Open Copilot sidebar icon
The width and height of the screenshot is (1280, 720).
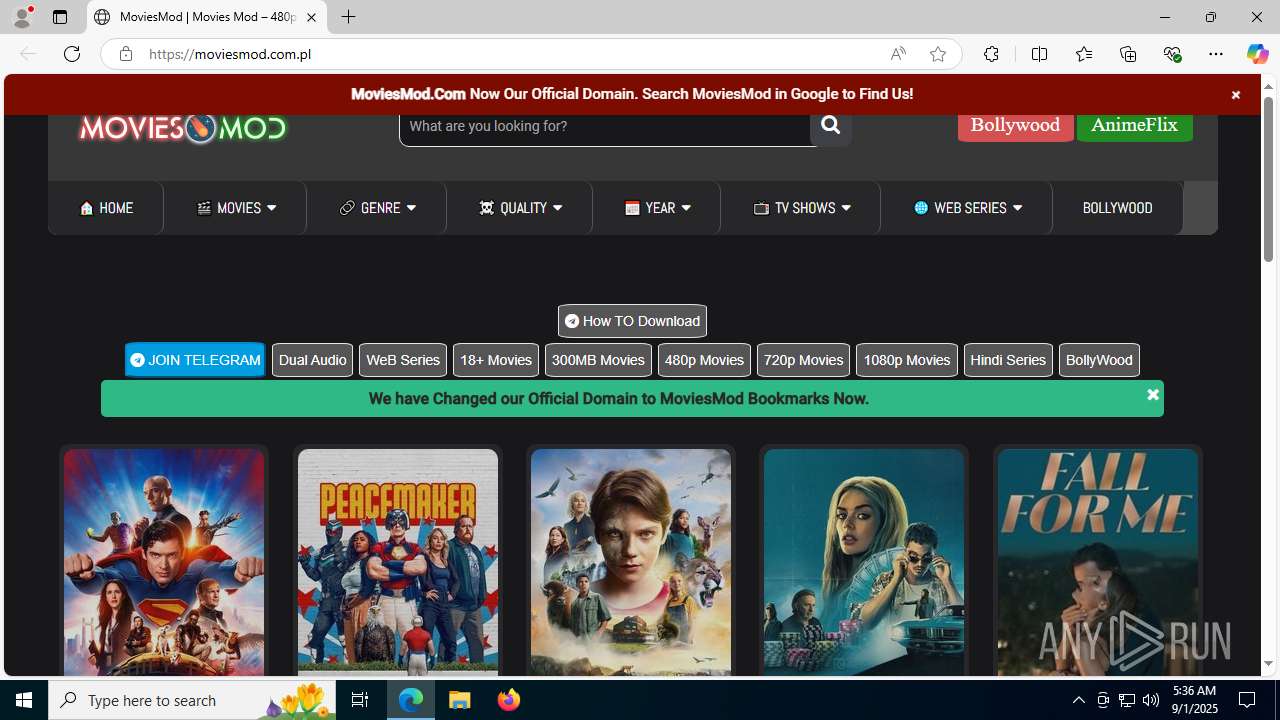[x=1257, y=54]
